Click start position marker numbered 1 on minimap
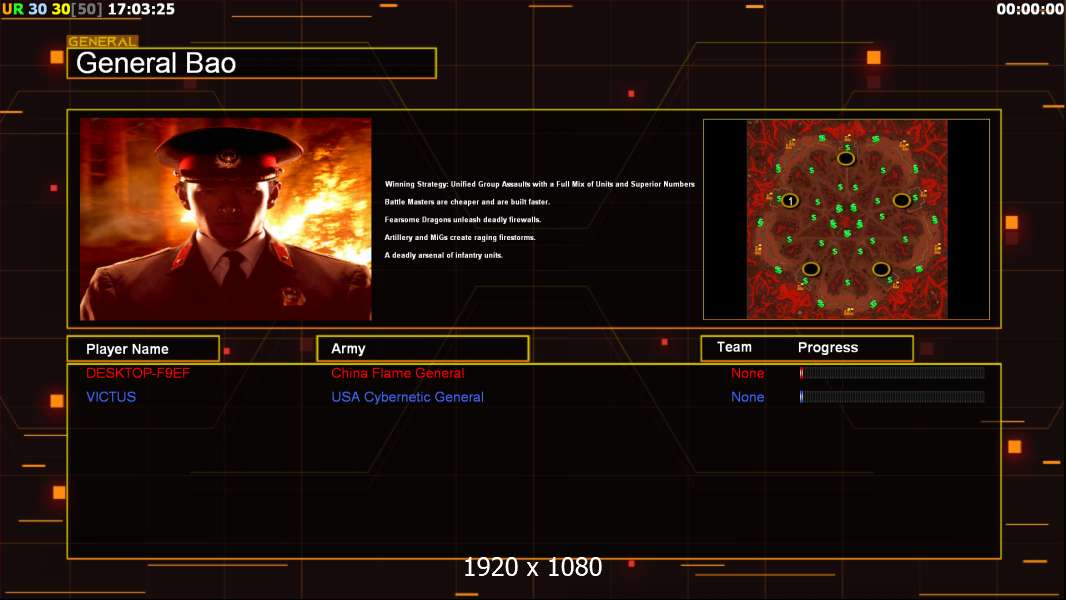This screenshot has height=600, width=1066. pos(790,200)
